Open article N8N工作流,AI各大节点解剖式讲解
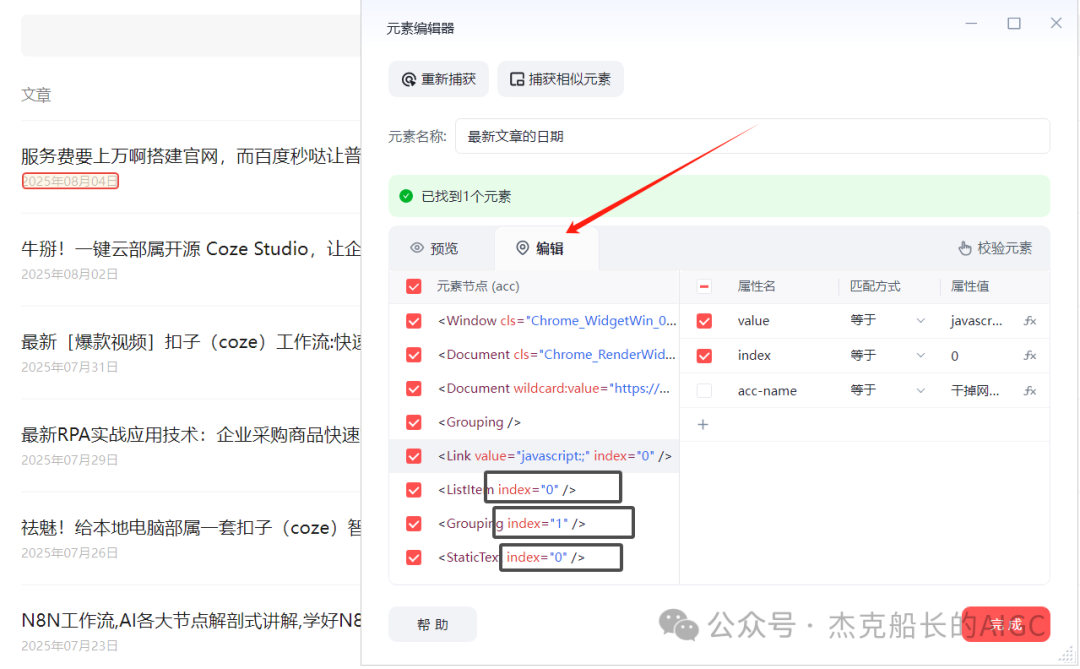The width and height of the screenshot is (1080, 669). coord(191,621)
